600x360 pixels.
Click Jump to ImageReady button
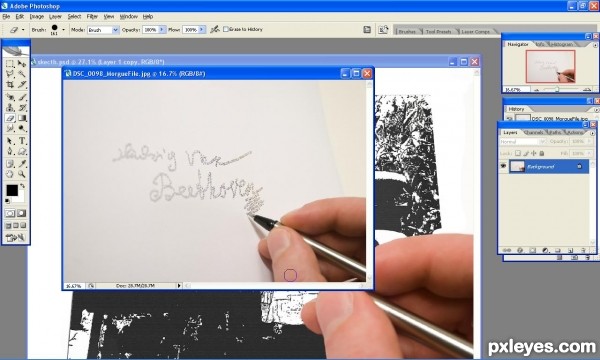[16, 238]
